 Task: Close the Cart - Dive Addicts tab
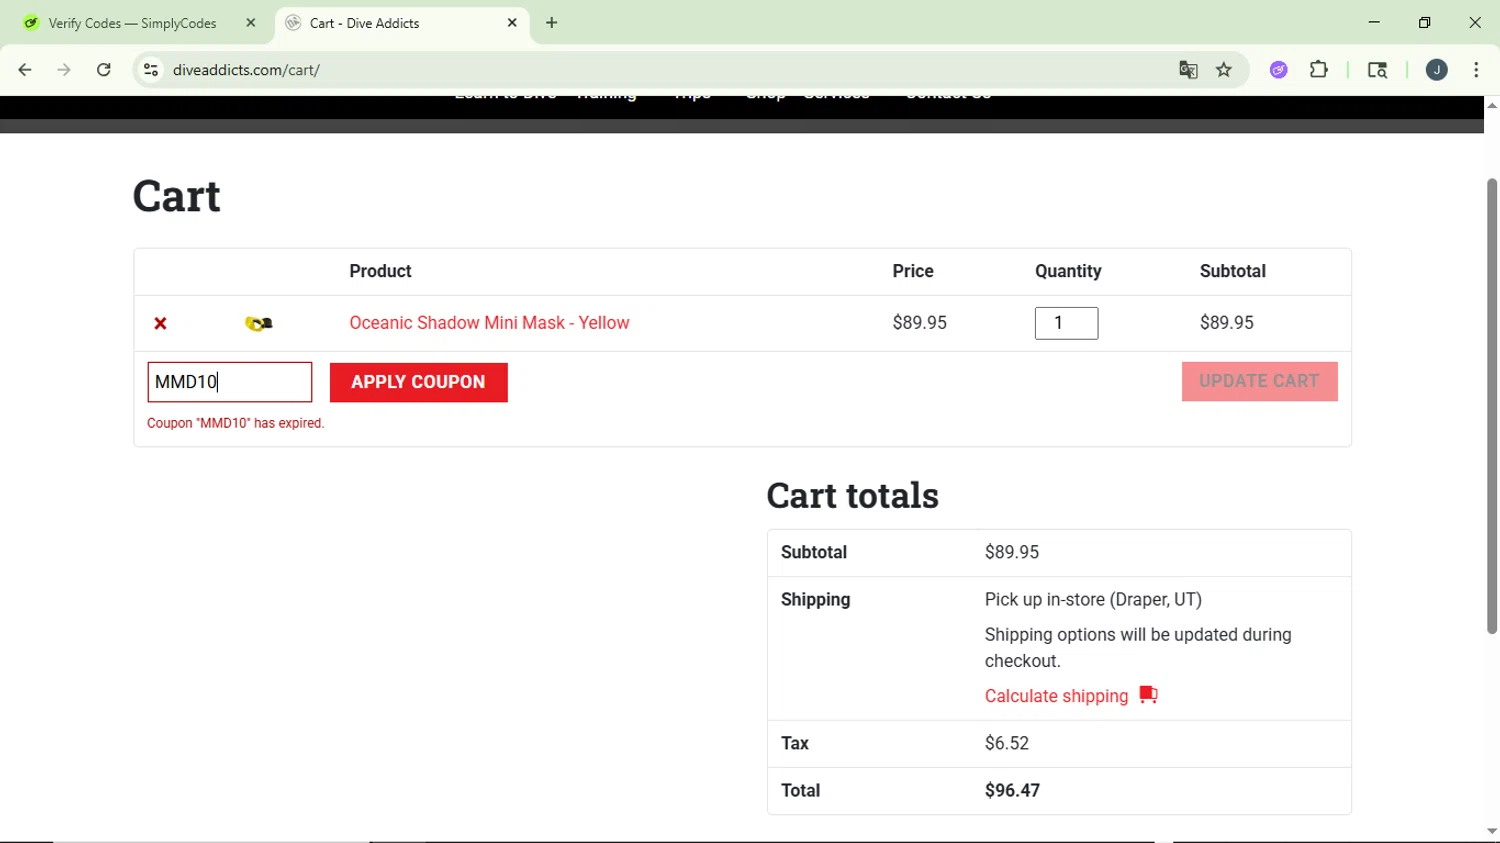tap(513, 23)
